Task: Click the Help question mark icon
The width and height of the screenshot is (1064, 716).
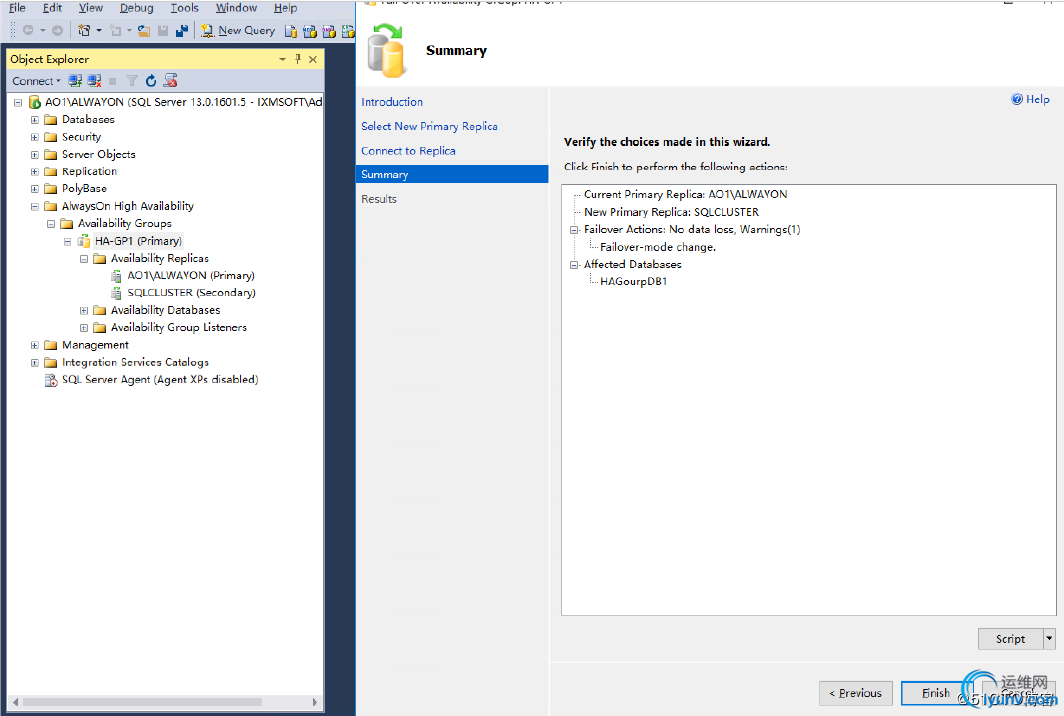Action: [1016, 99]
